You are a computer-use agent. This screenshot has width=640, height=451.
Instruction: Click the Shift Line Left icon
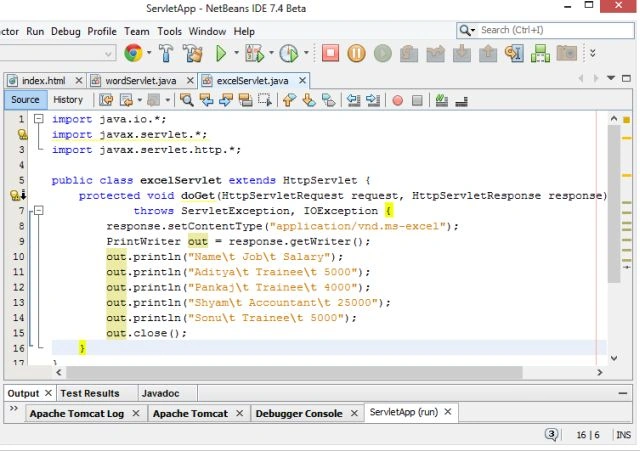click(x=353, y=100)
